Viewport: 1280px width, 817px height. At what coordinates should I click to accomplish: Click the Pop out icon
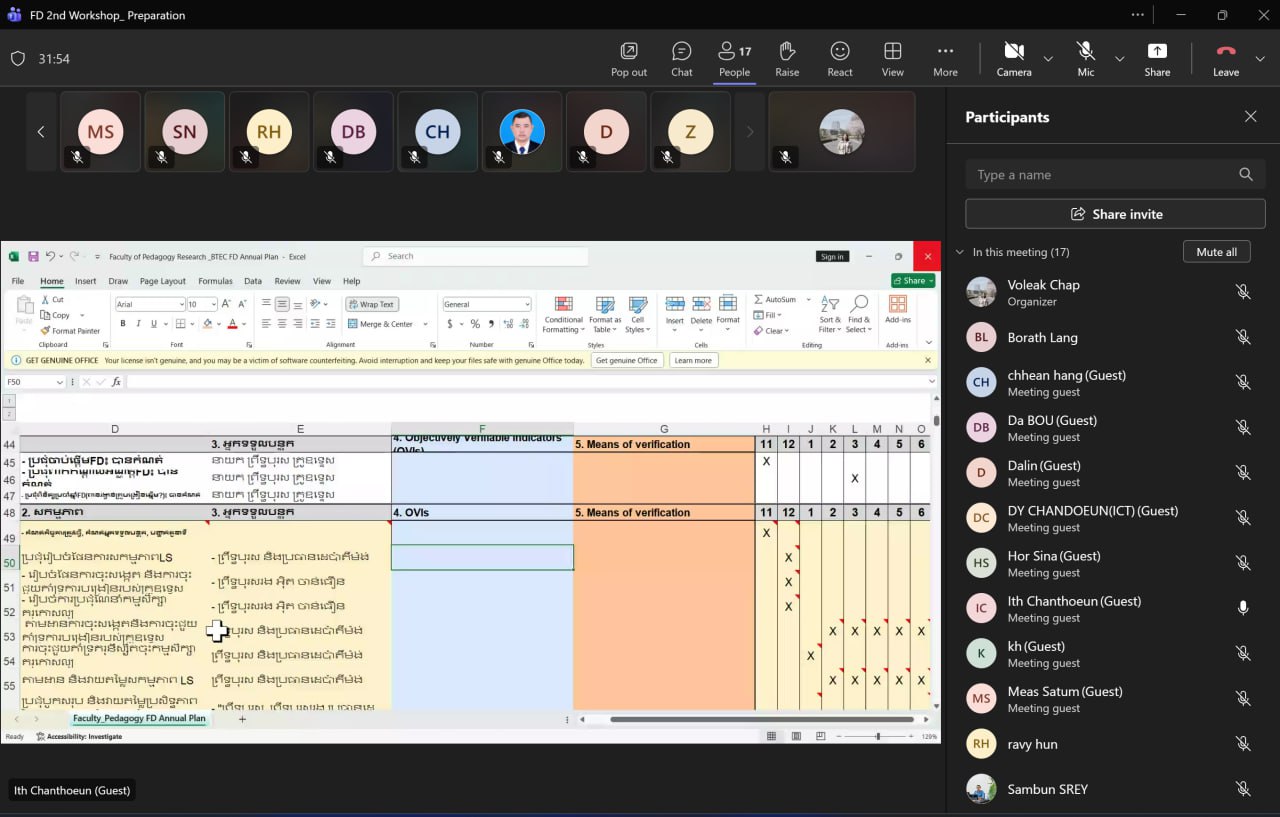point(628,59)
